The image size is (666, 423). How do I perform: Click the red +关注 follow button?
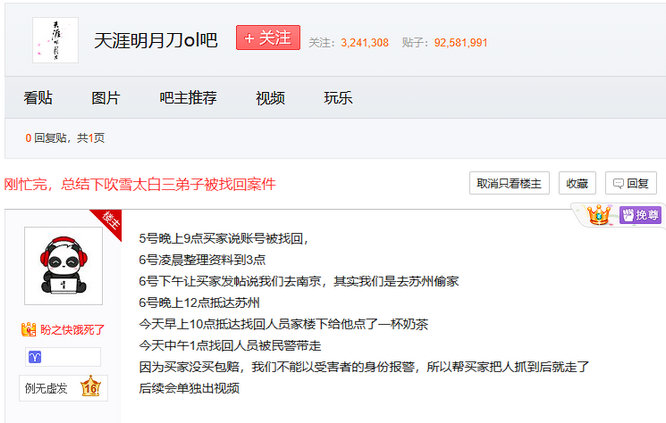[267, 38]
